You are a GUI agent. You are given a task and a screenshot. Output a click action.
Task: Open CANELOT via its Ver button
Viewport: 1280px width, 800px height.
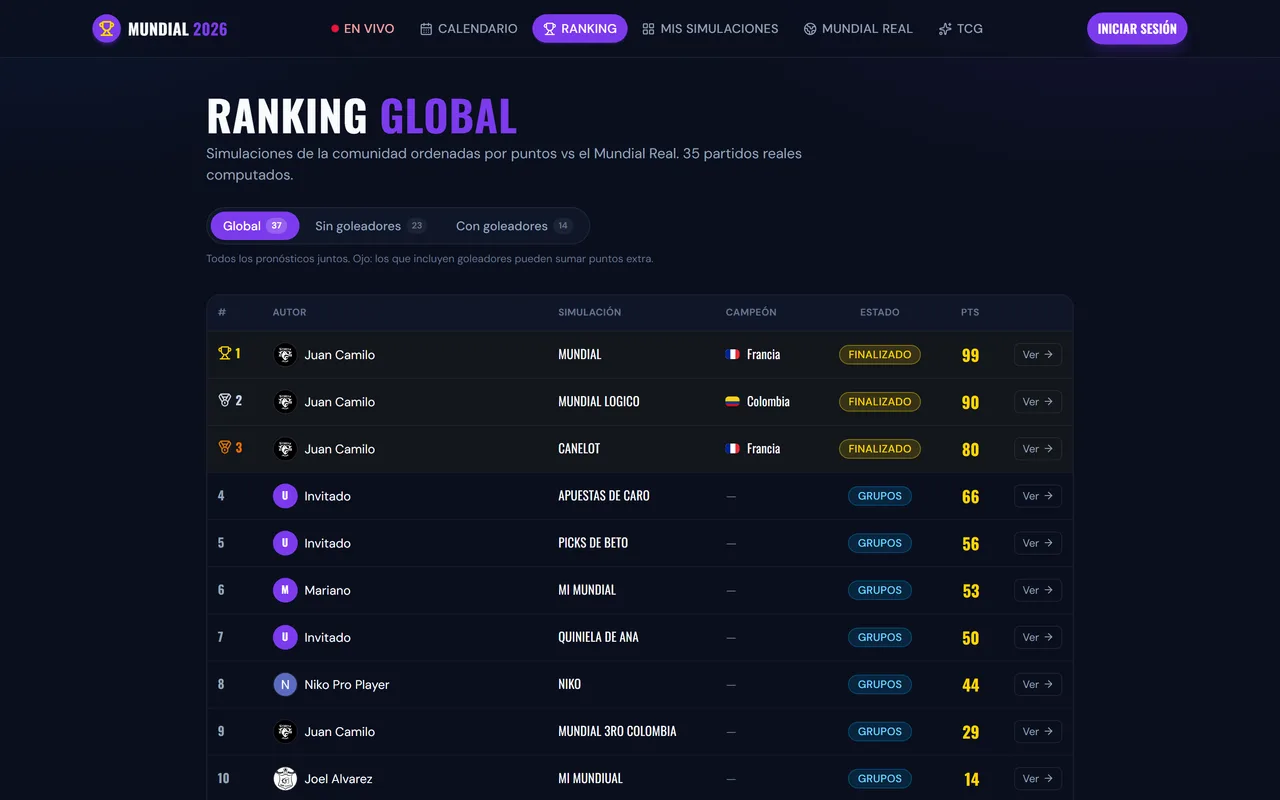[1038, 449]
